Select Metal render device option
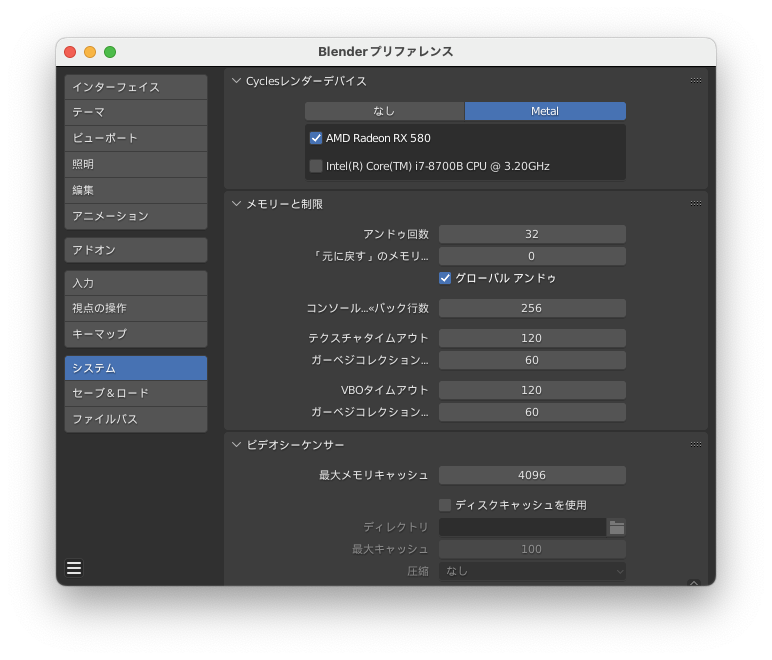Viewport: 772px width, 660px height. [545, 111]
